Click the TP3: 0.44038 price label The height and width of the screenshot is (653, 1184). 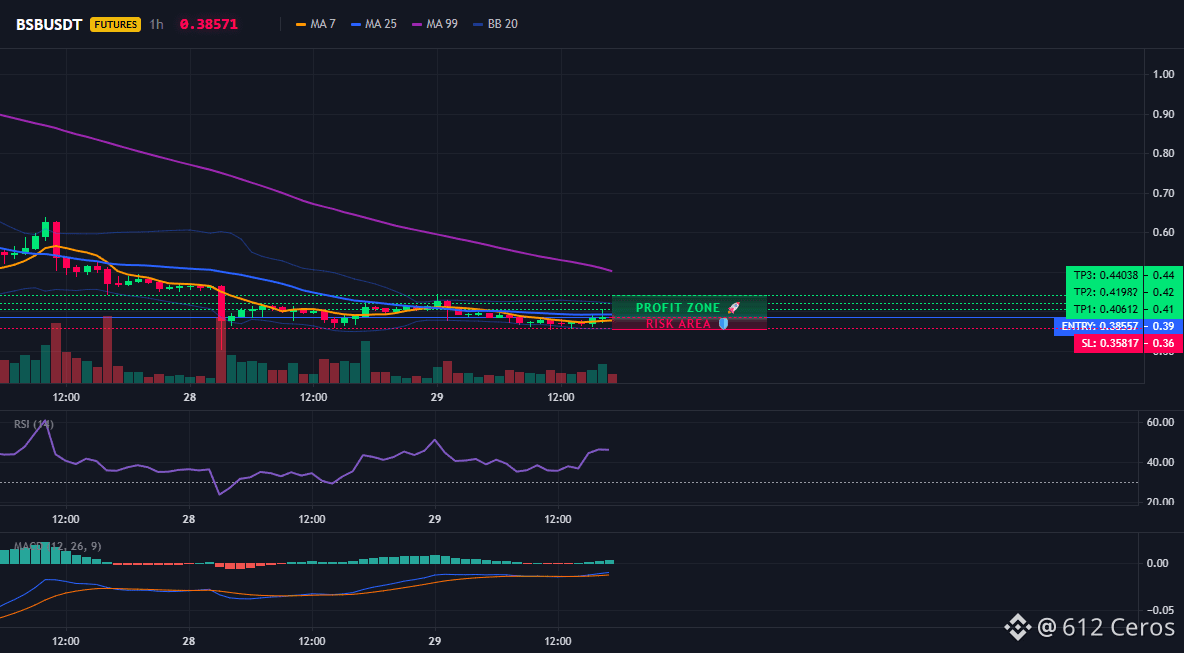click(x=1105, y=275)
